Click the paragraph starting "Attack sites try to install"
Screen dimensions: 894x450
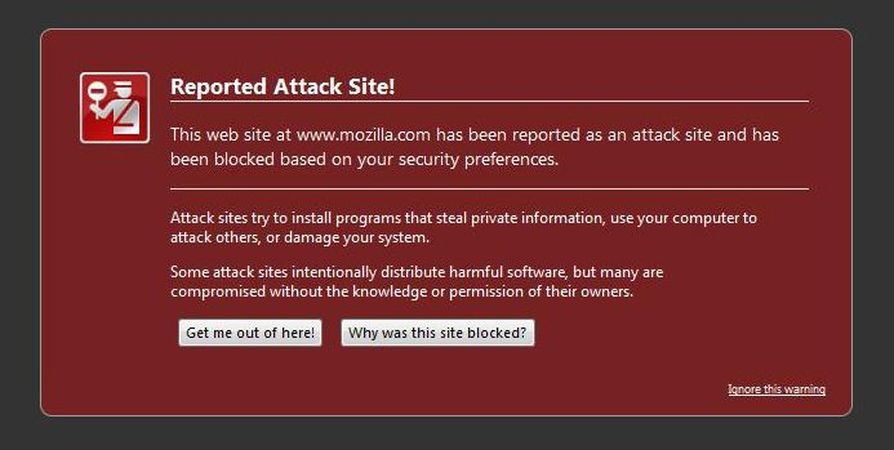point(462,227)
